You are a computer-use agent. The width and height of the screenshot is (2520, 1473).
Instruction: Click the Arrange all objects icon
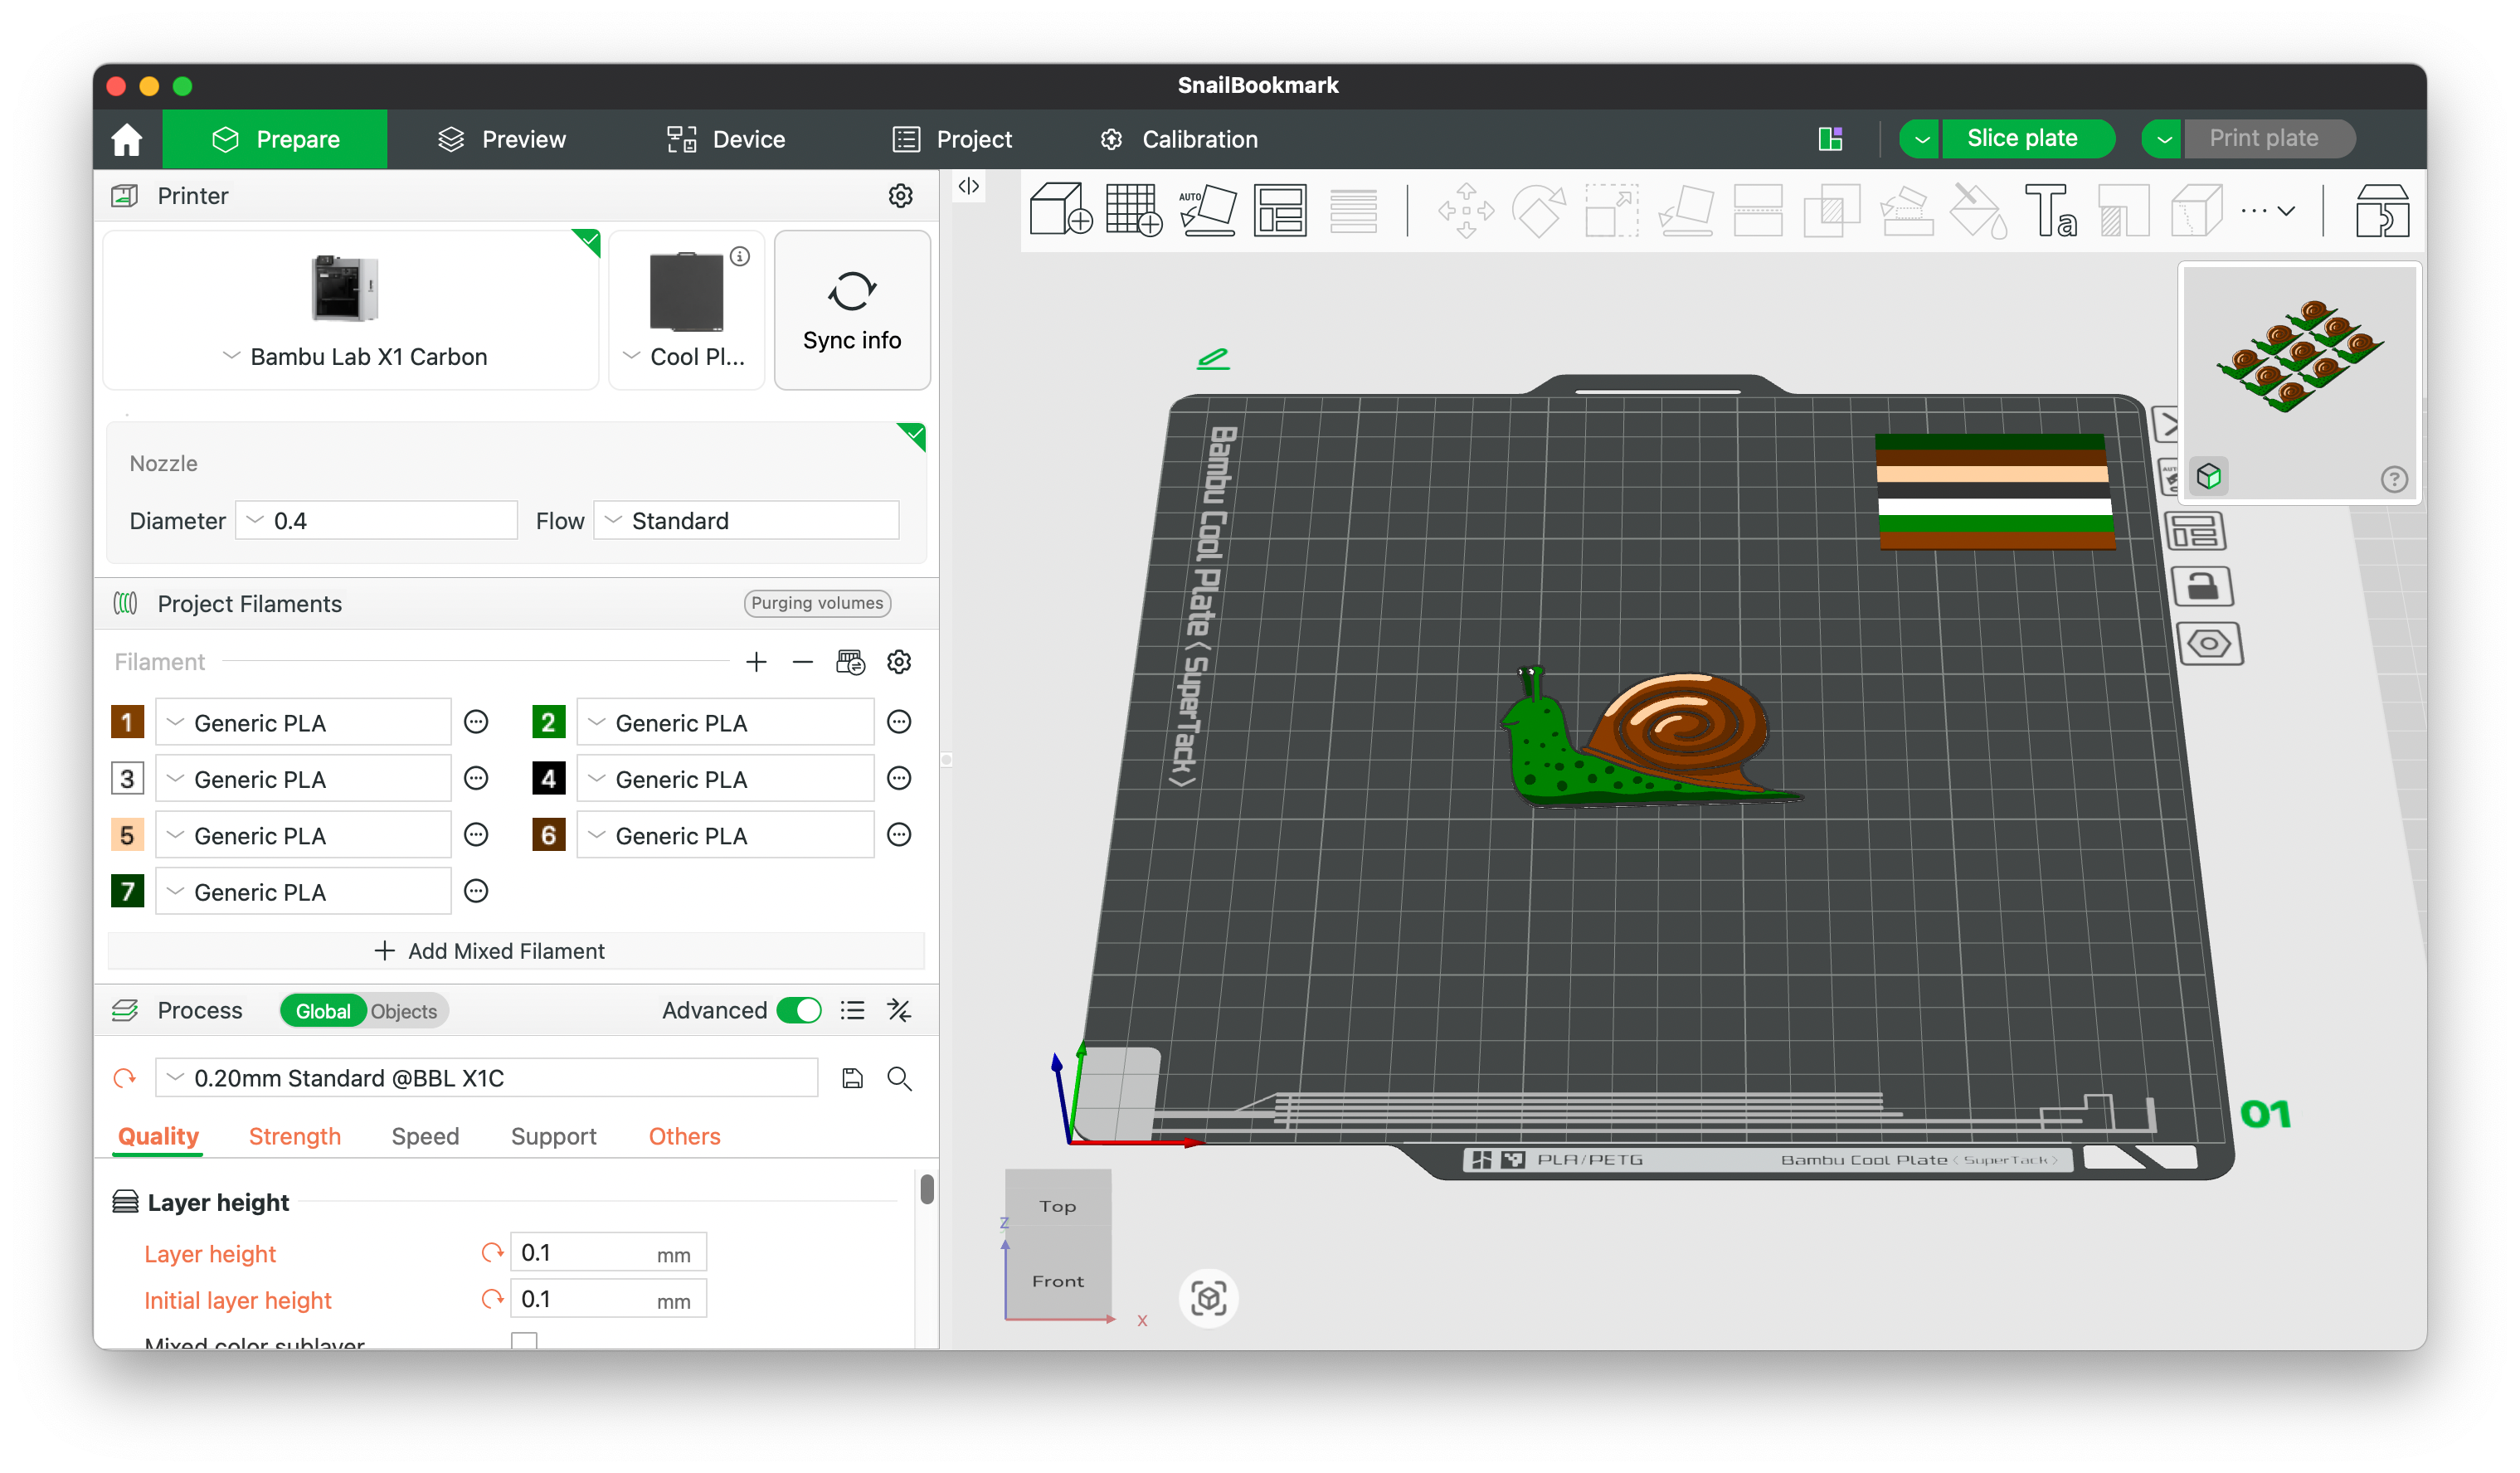(x=1280, y=210)
